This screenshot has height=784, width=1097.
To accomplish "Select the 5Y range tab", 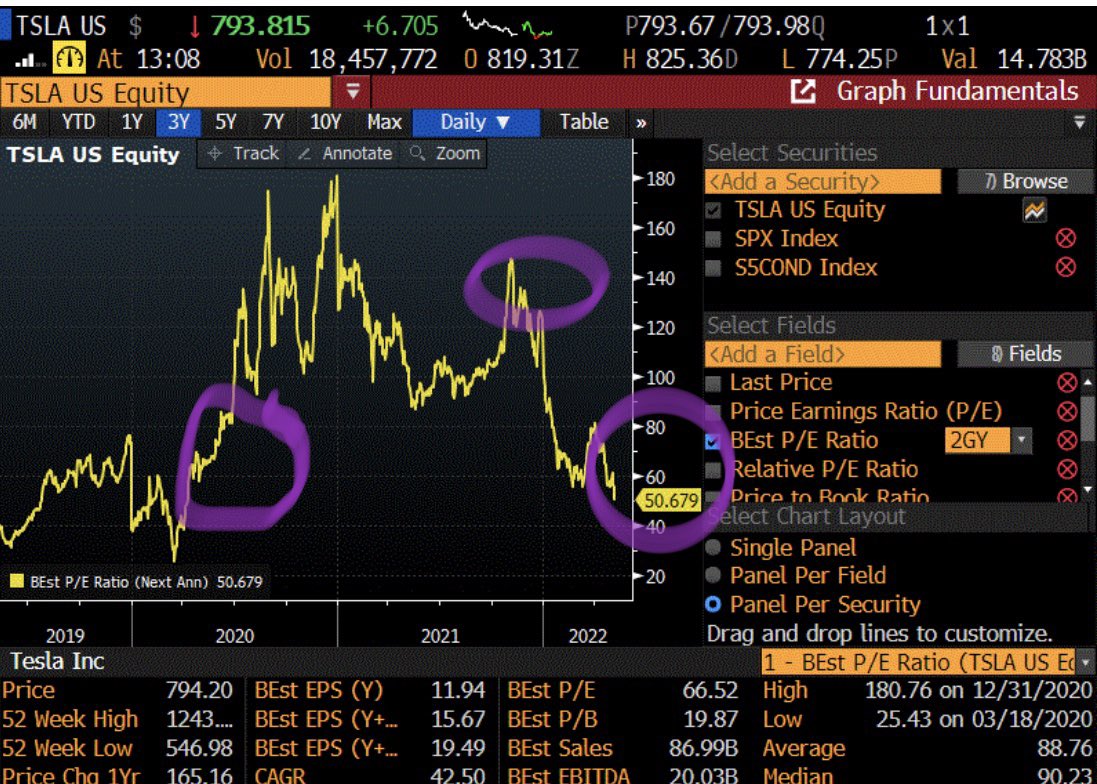I will click(225, 122).
